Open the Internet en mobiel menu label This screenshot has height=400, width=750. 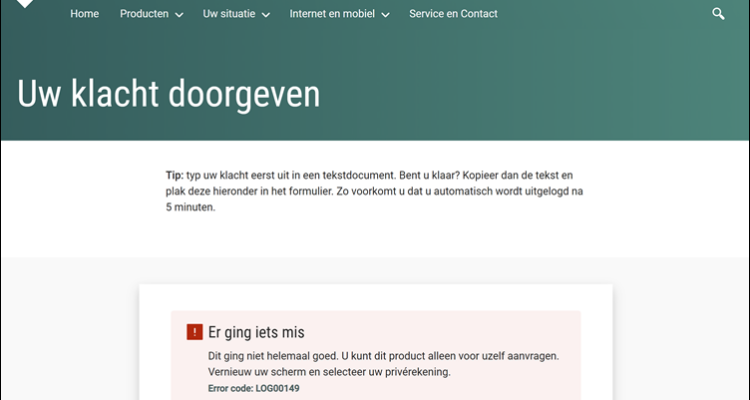pos(332,14)
